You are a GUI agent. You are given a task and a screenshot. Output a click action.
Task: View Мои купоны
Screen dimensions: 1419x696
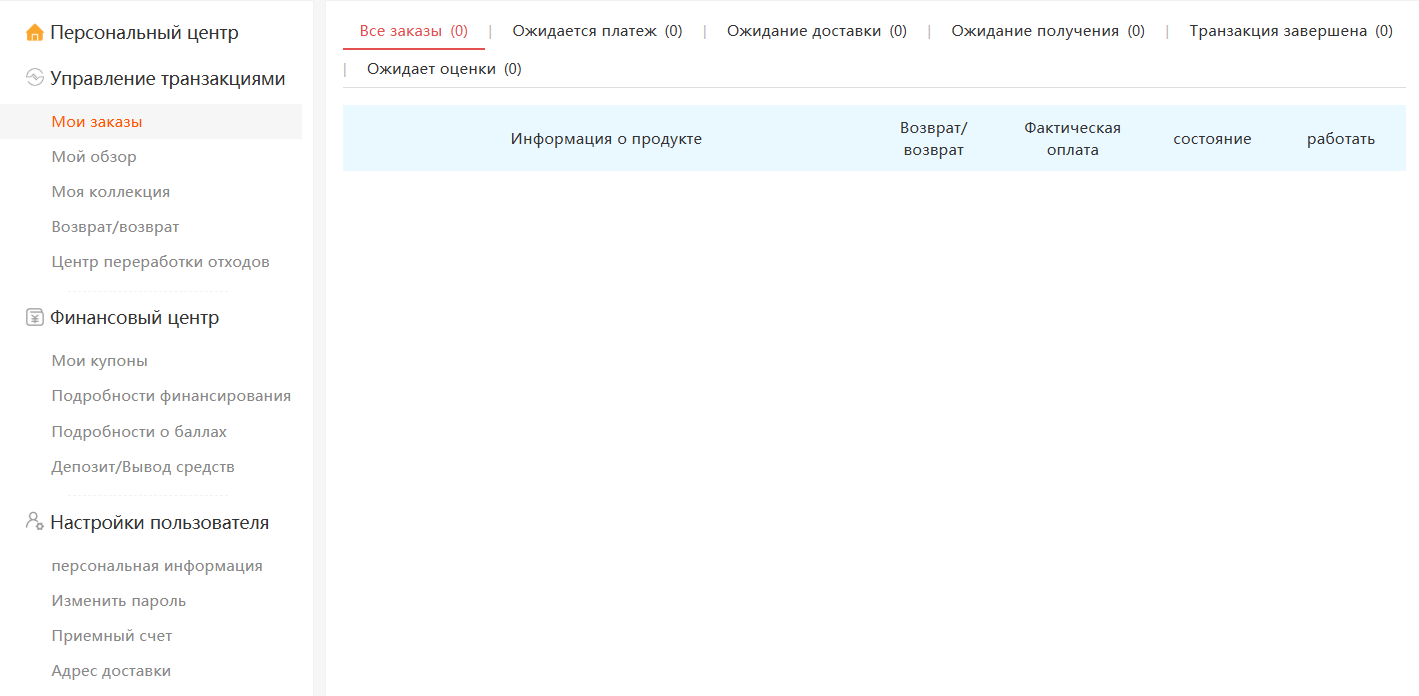[x=99, y=361]
